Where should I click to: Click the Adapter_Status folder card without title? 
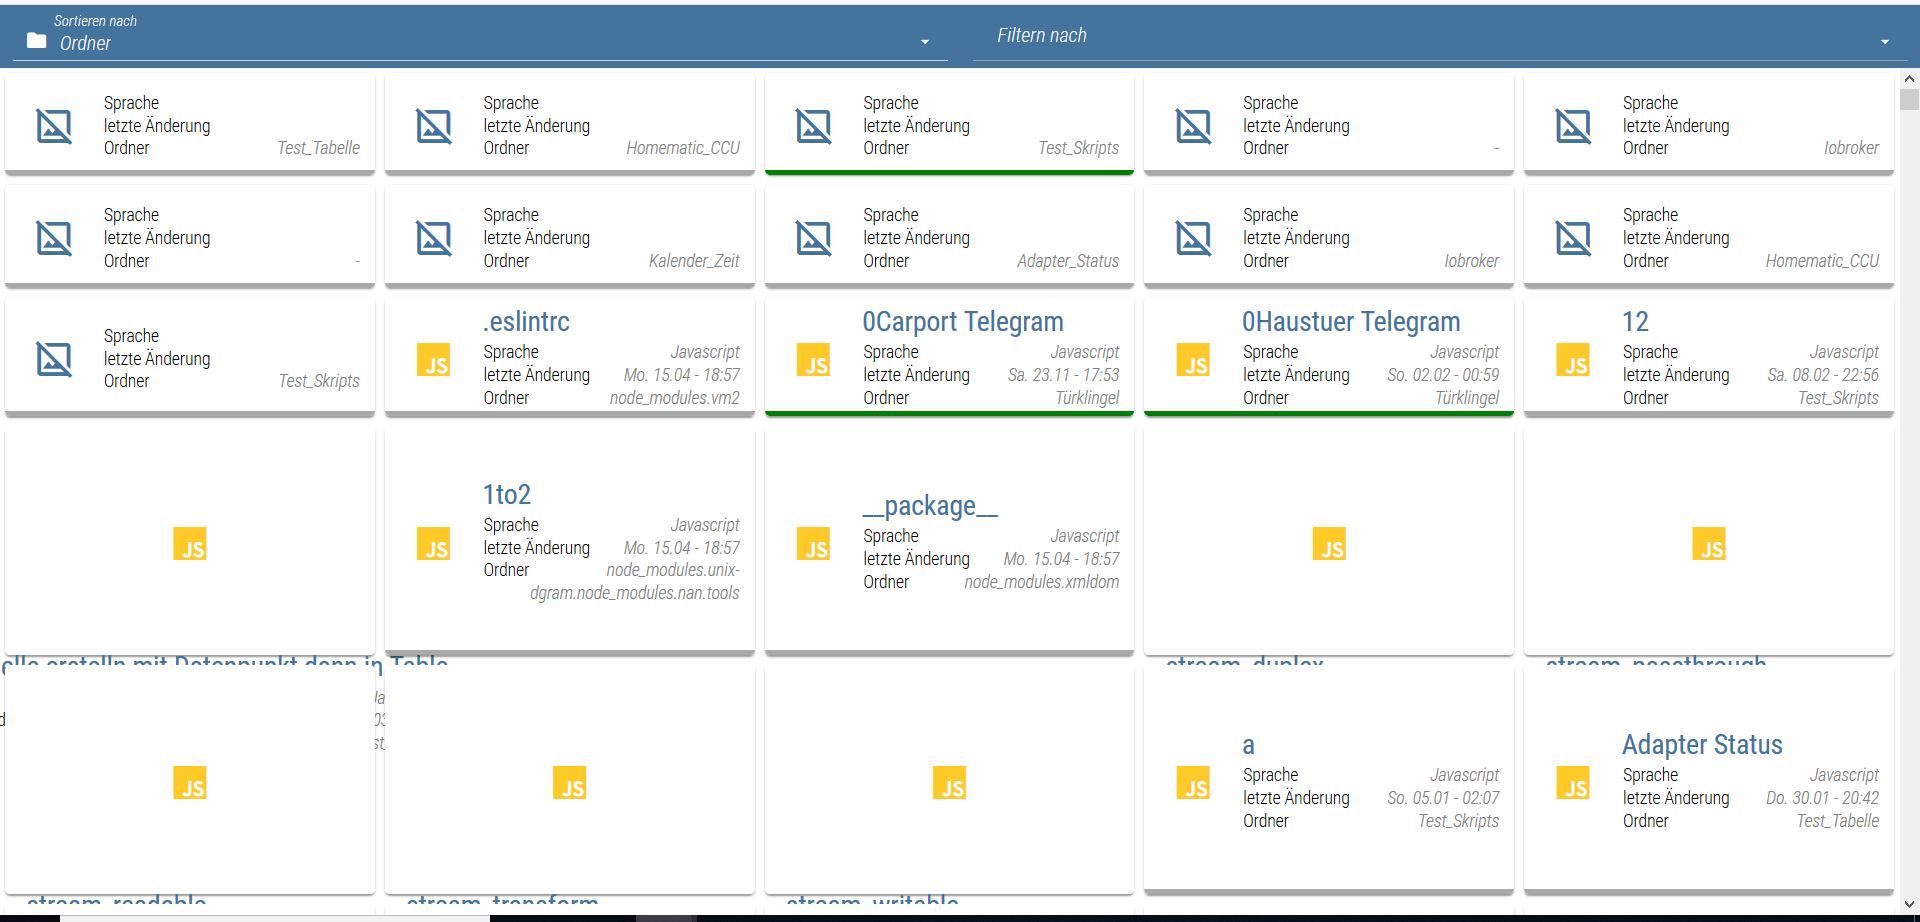tap(948, 238)
